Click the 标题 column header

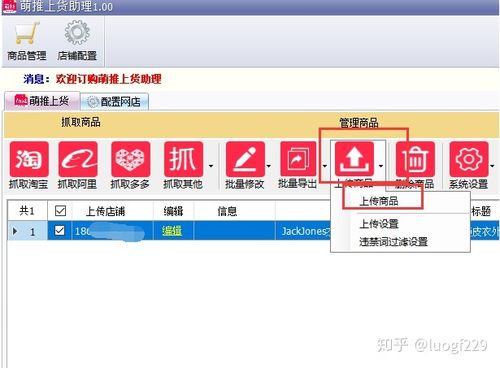(481, 211)
